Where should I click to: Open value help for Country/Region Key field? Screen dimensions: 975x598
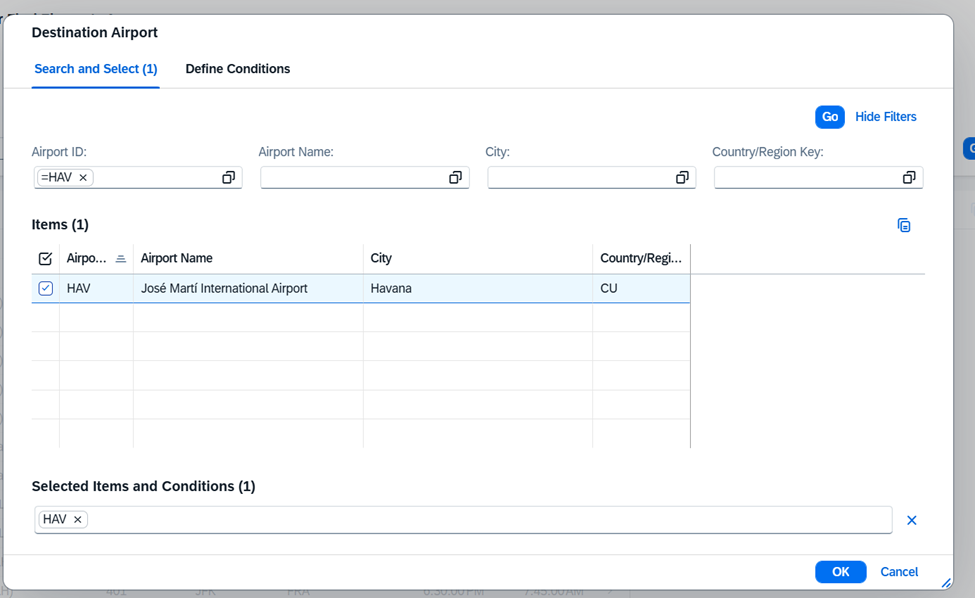pyautogui.click(x=909, y=178)
